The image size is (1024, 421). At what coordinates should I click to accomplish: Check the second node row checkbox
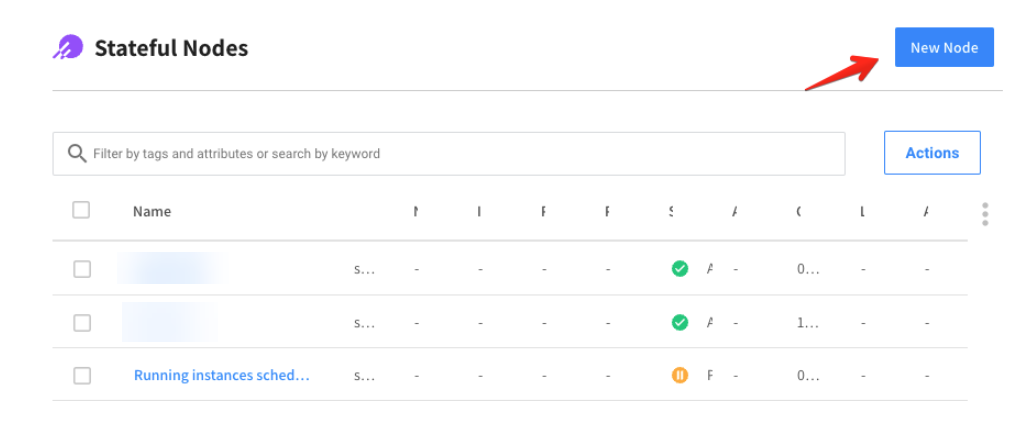click(82, 322)
